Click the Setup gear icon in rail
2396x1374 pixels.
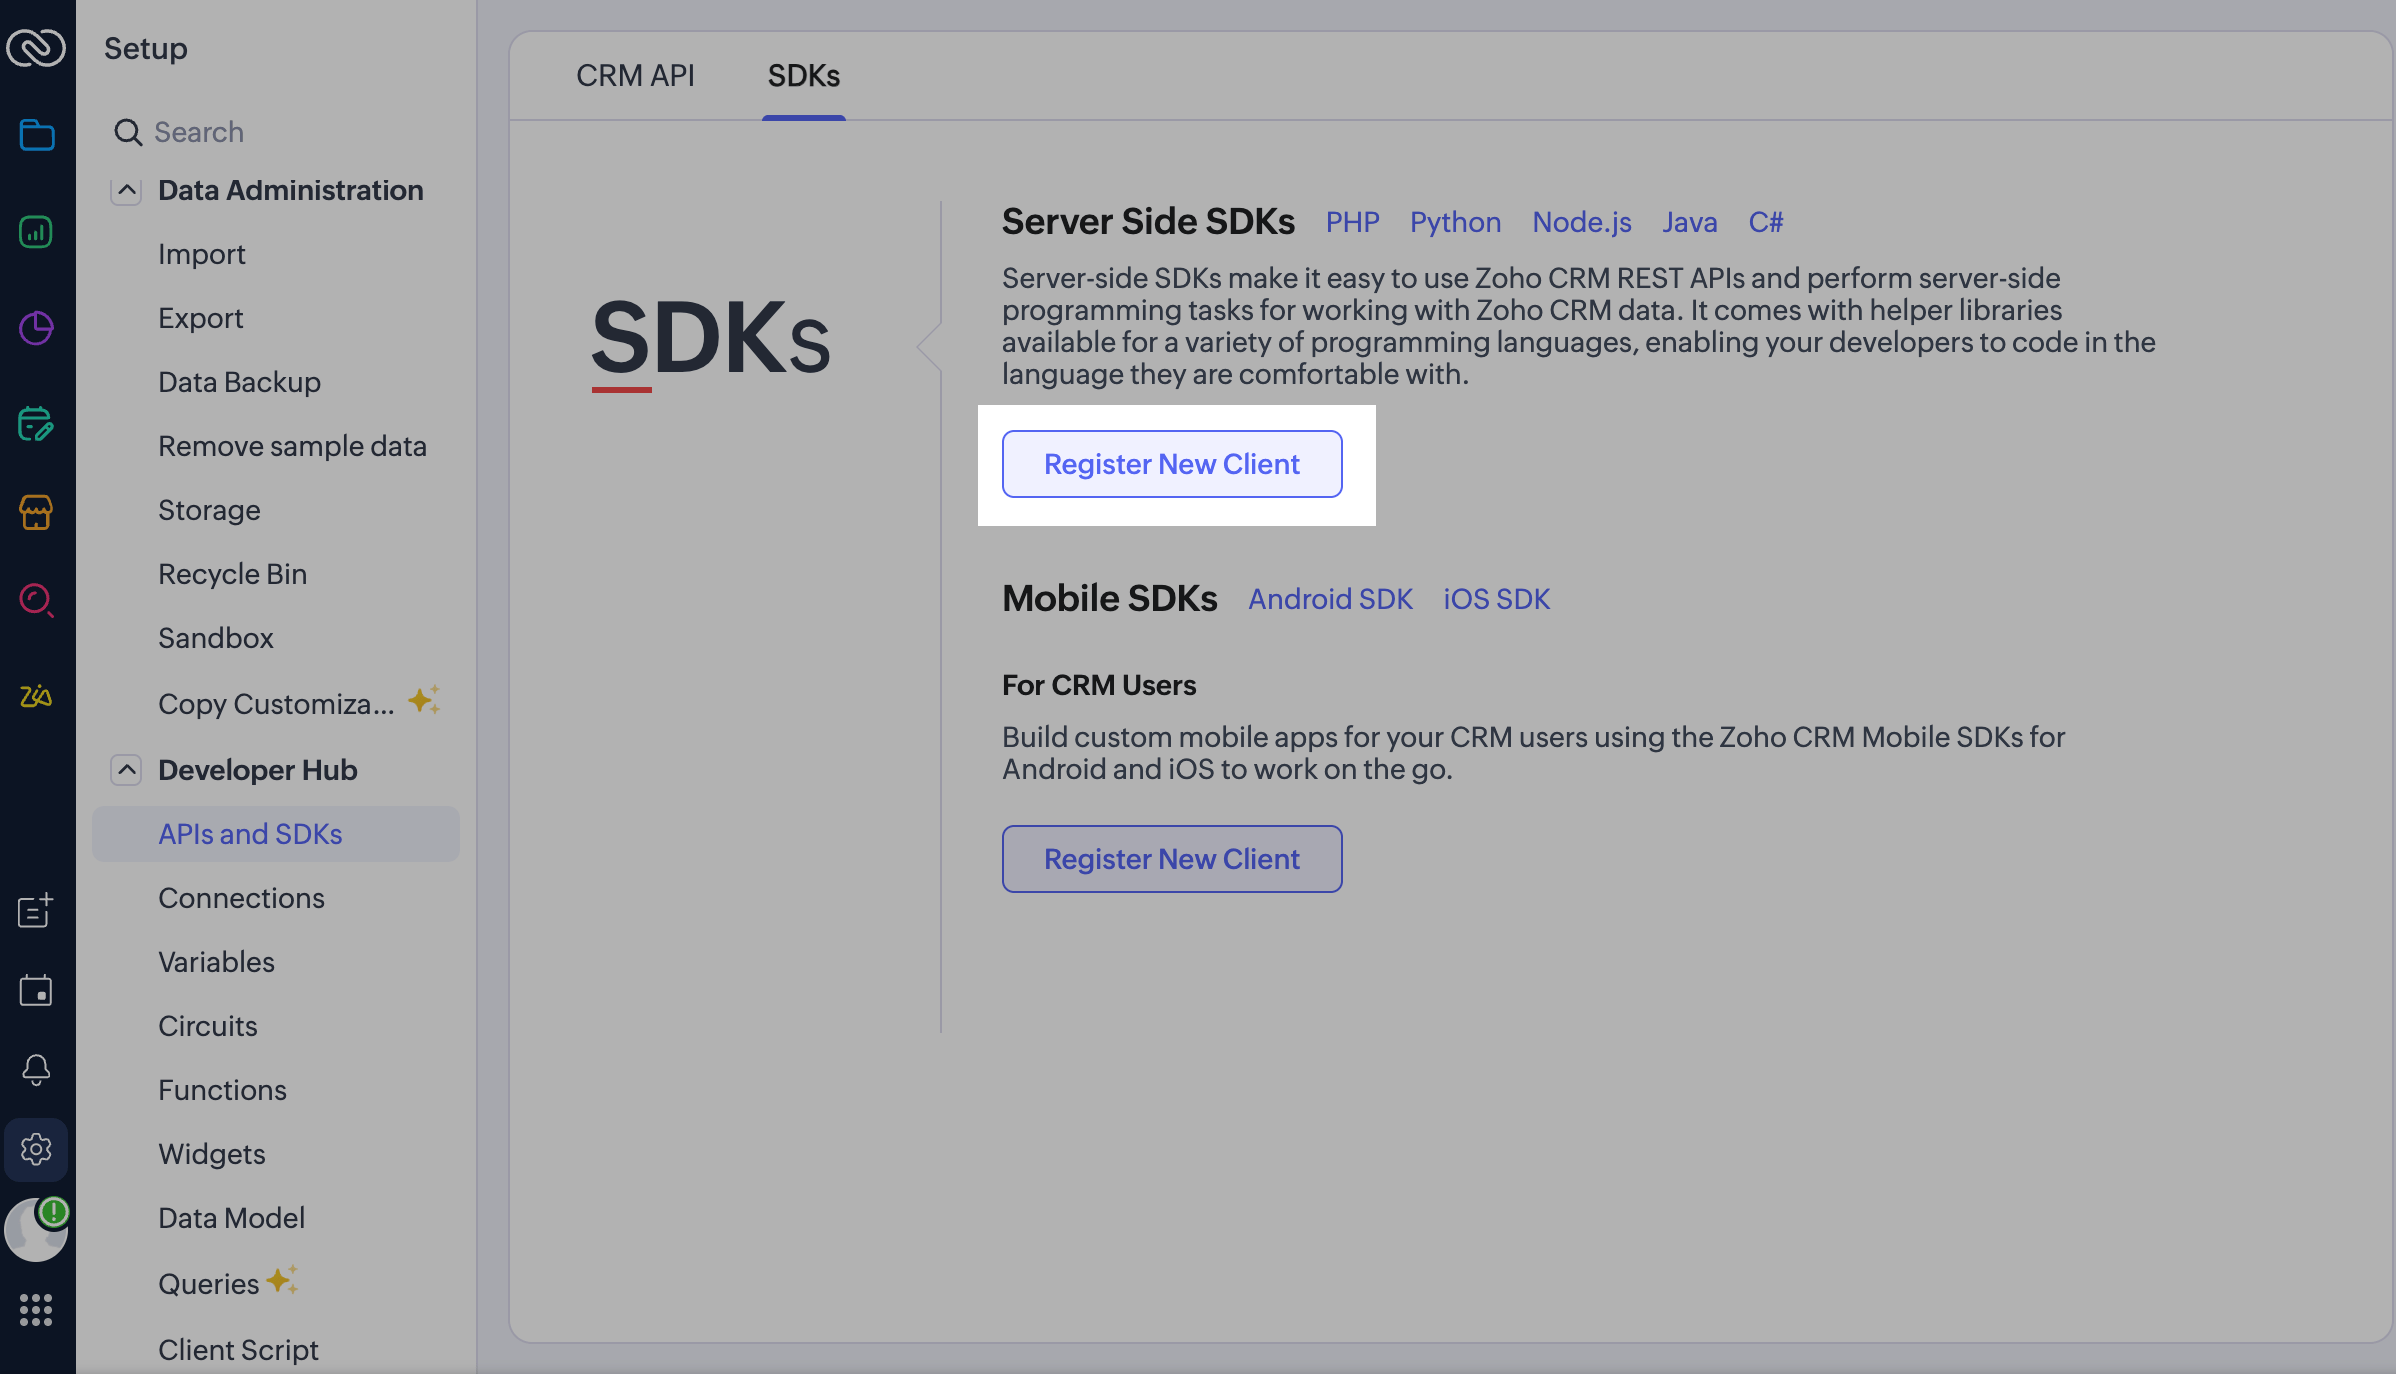point(36,1149)
